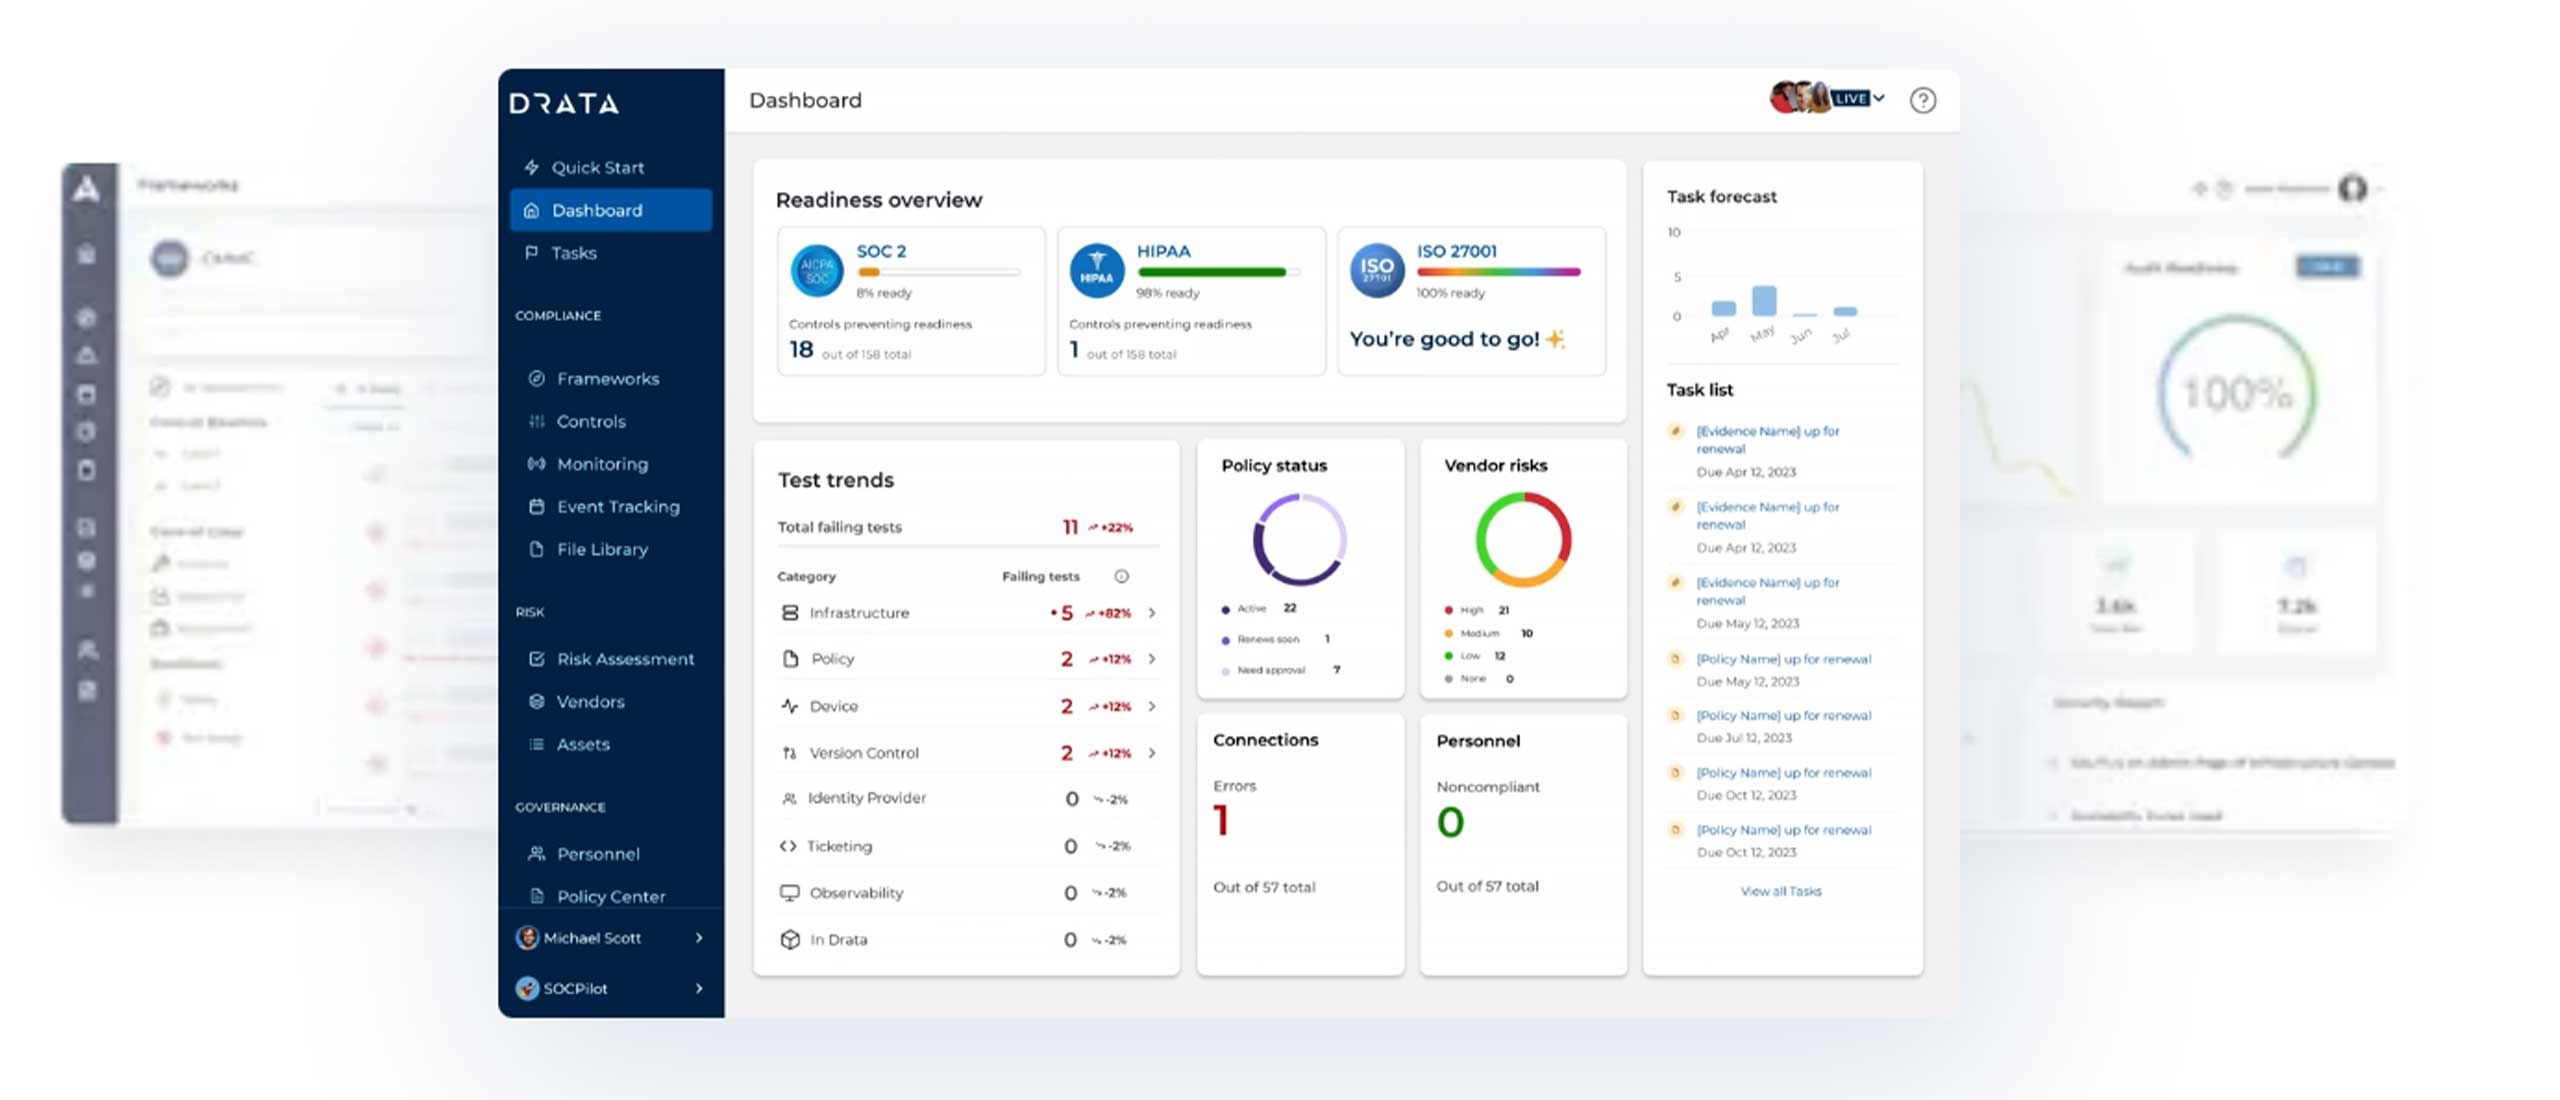Click the Personnel people icon in sidebar
2560x1100 pixels.
536,853
